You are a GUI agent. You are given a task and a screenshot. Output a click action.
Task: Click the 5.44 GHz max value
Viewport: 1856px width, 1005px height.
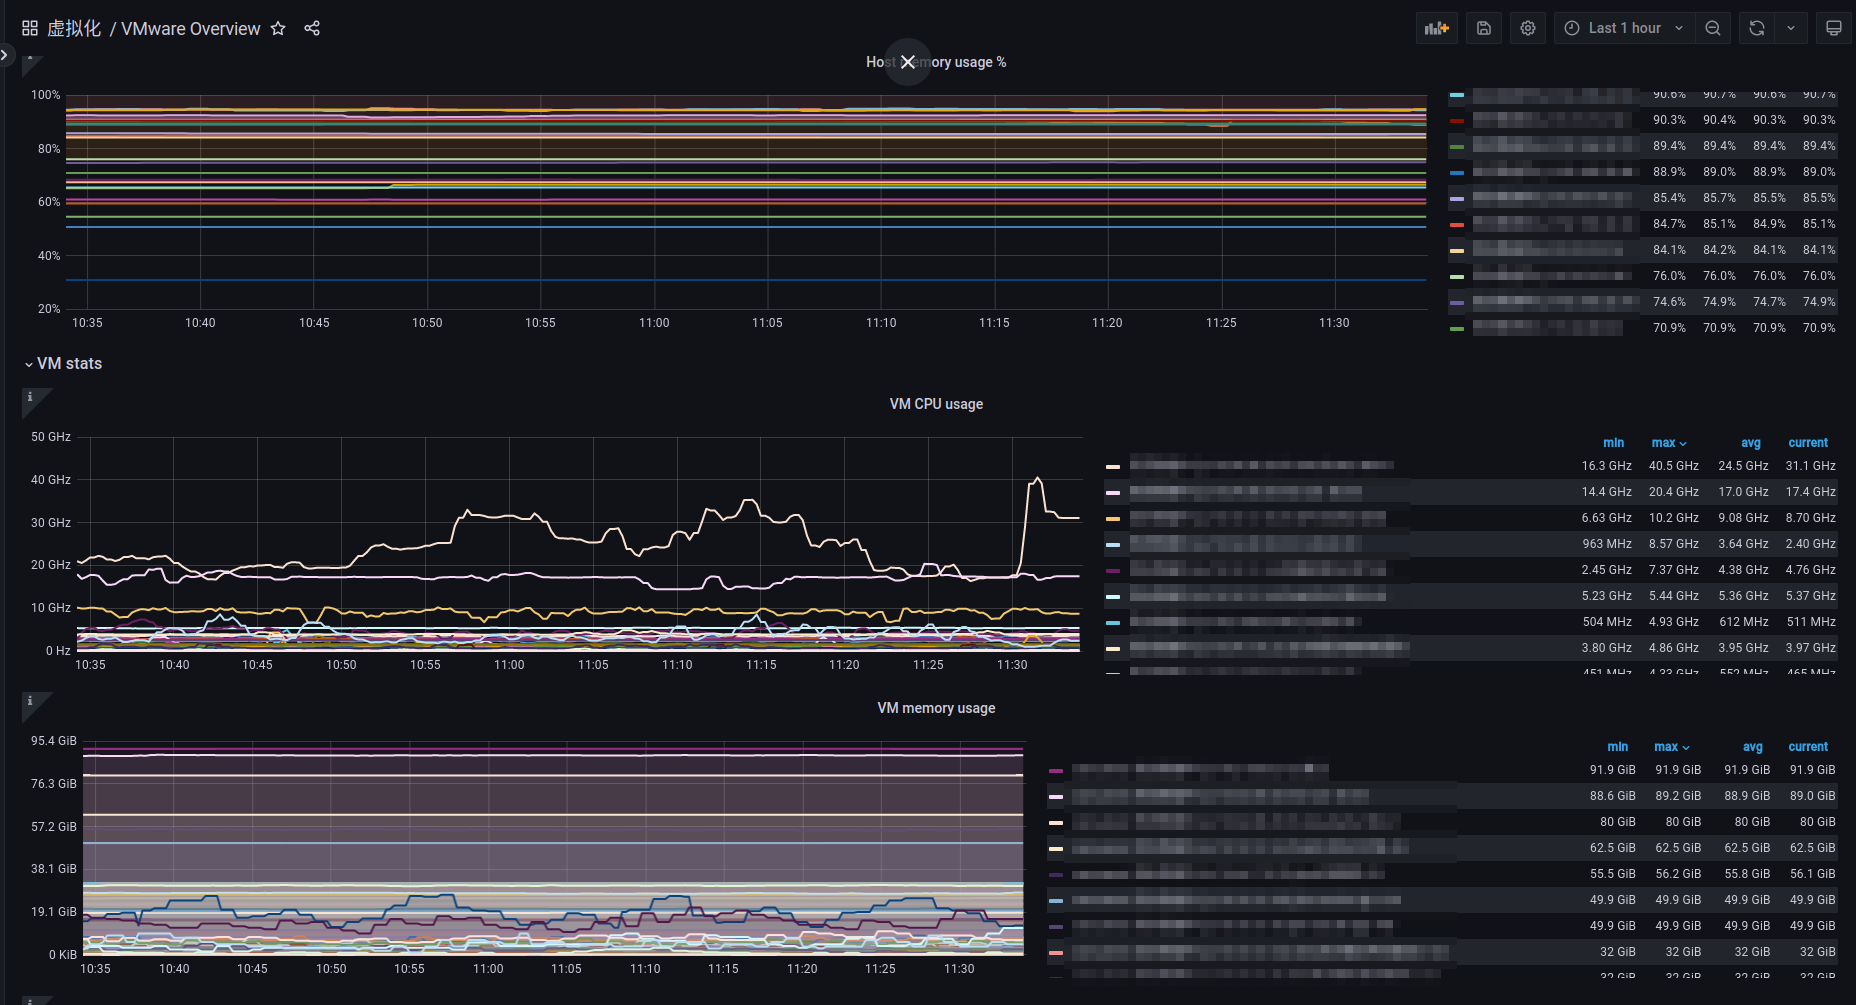click(1674, 596)
